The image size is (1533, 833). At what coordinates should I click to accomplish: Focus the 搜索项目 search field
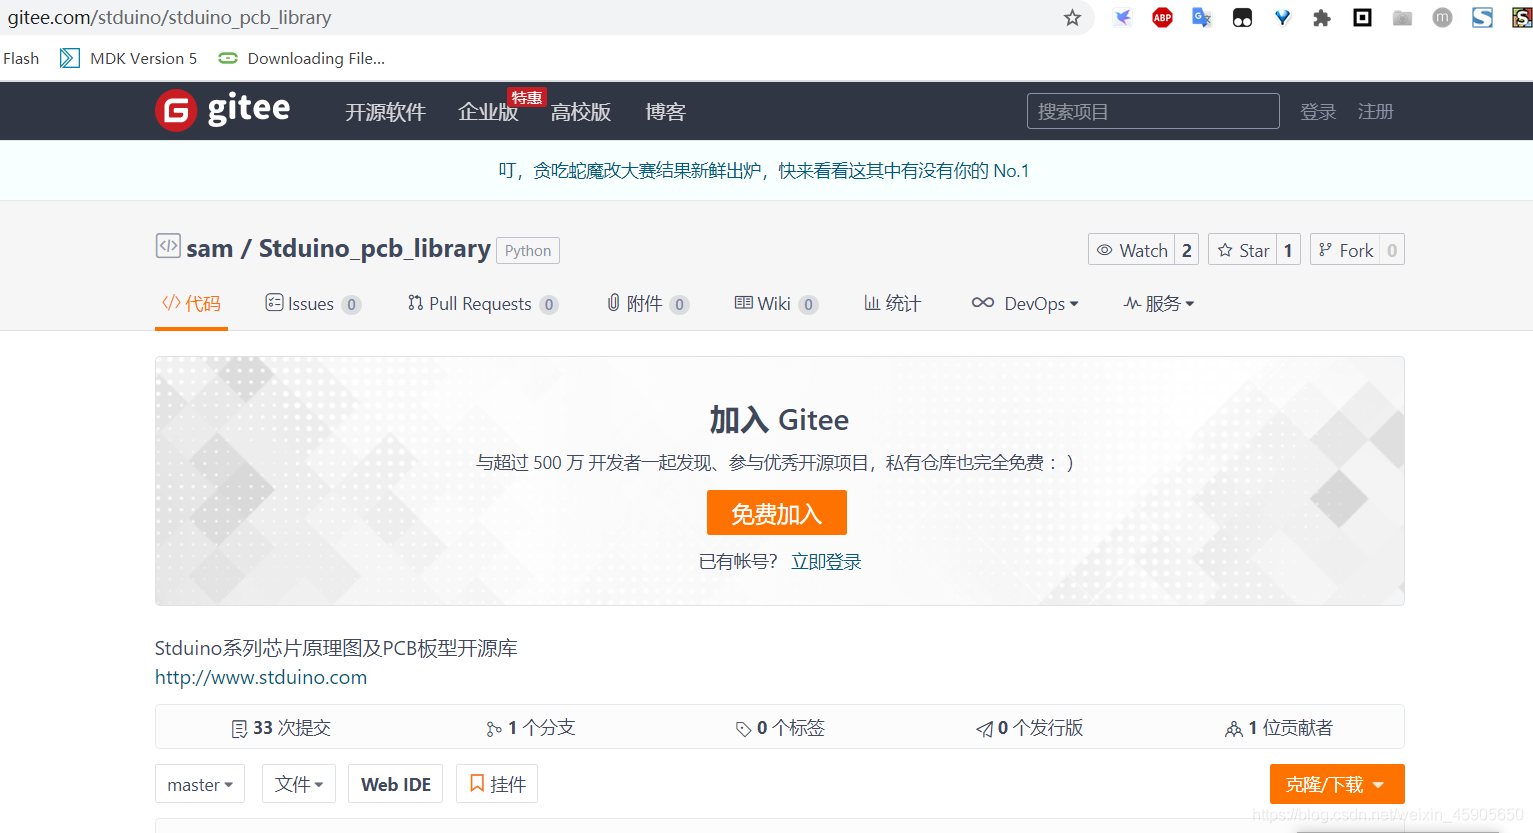coord(1153,111)
